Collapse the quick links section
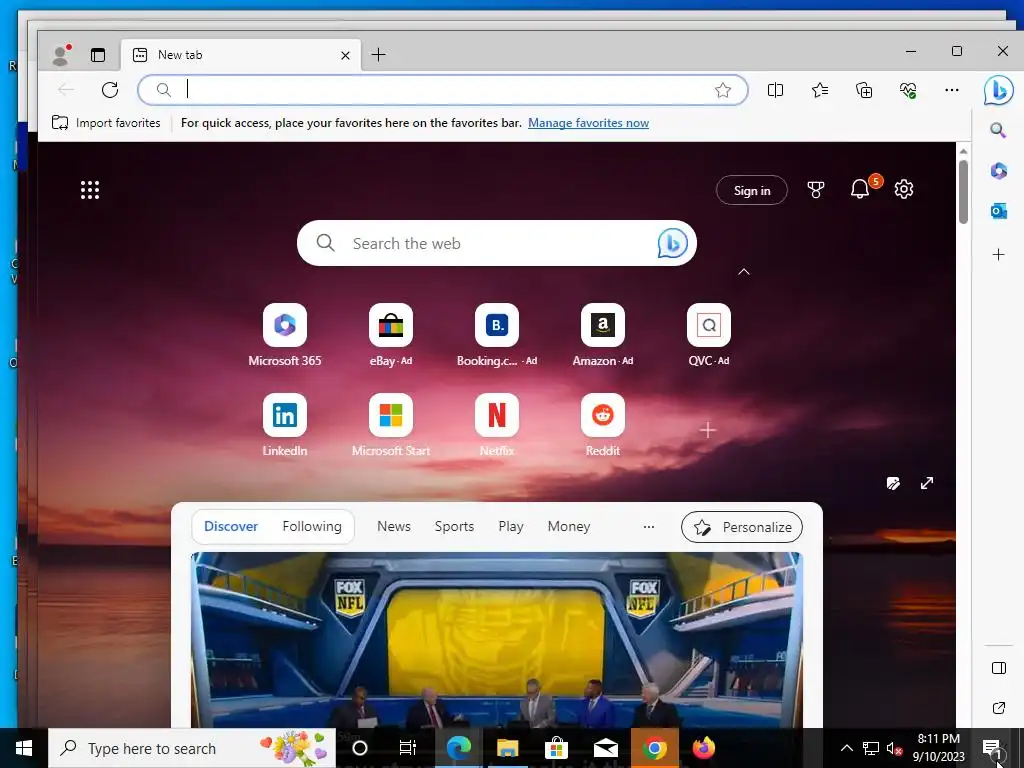Screen dimensions: 1024x768 tap(744, 272)
